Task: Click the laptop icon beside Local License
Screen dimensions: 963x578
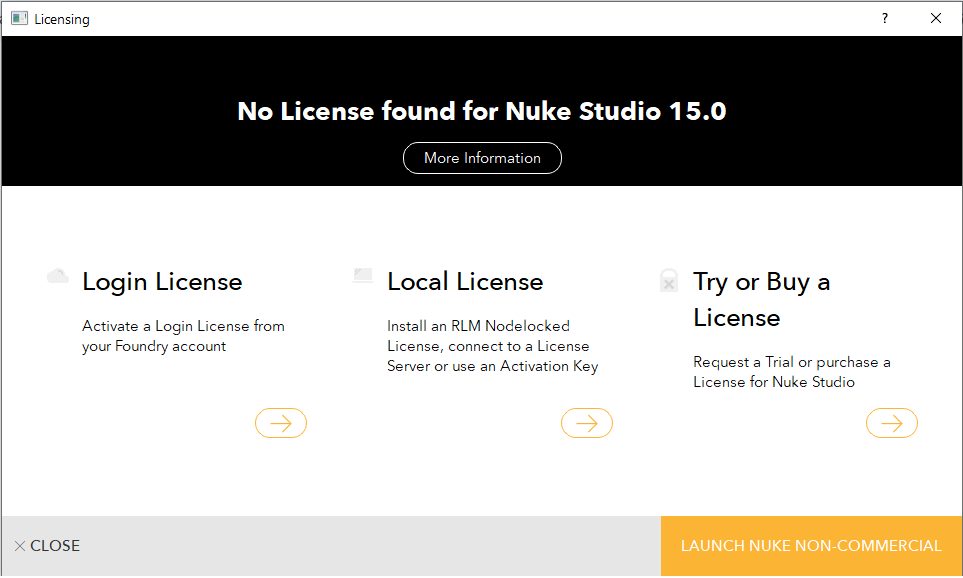Action: tap(363, 276)
